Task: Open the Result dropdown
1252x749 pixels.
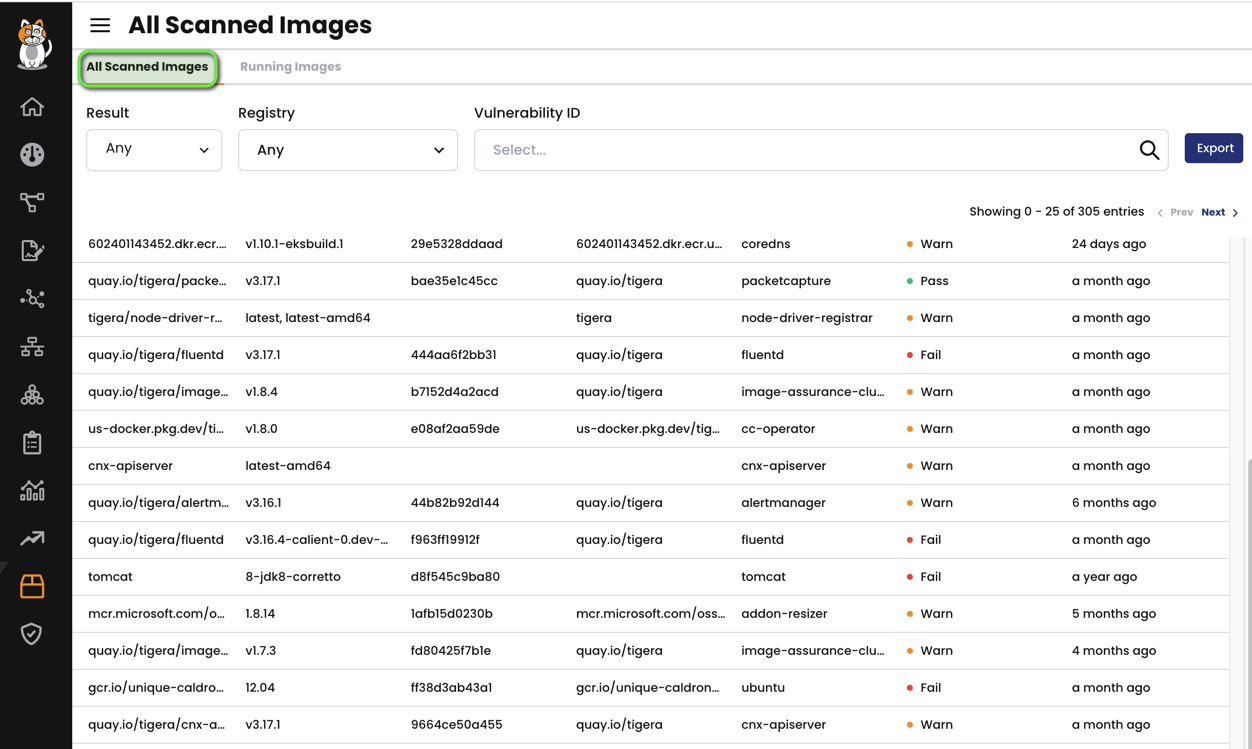Action: pos(154,150)
